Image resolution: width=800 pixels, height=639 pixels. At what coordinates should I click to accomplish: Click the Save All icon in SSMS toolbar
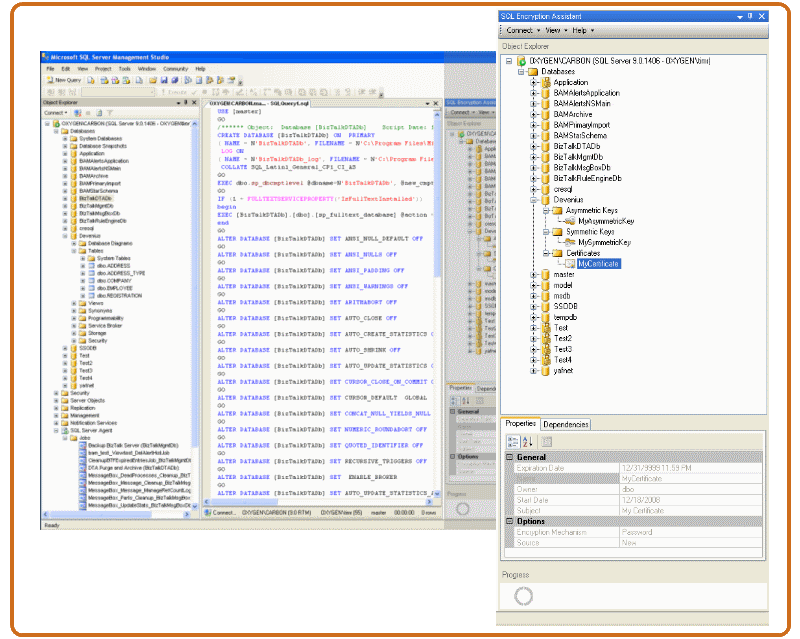click(174, 80)
